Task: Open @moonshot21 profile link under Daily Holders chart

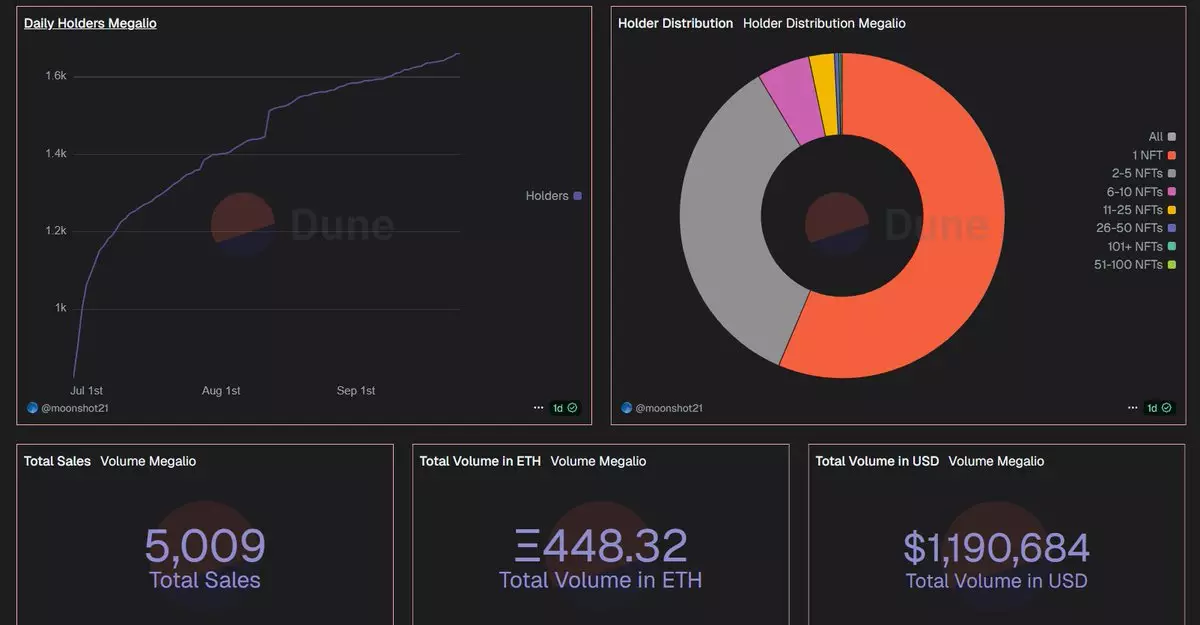Action: (76, 408)
